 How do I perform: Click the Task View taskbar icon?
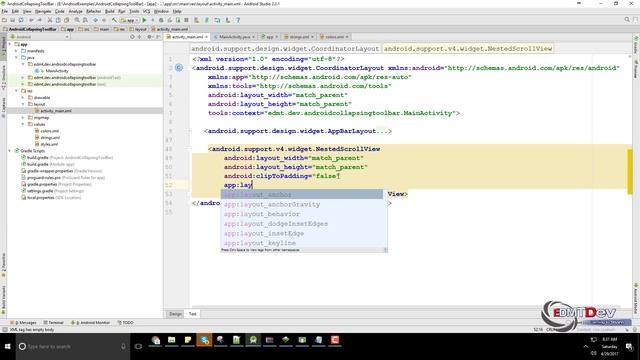pyautogui.click(x=138, y=347)
